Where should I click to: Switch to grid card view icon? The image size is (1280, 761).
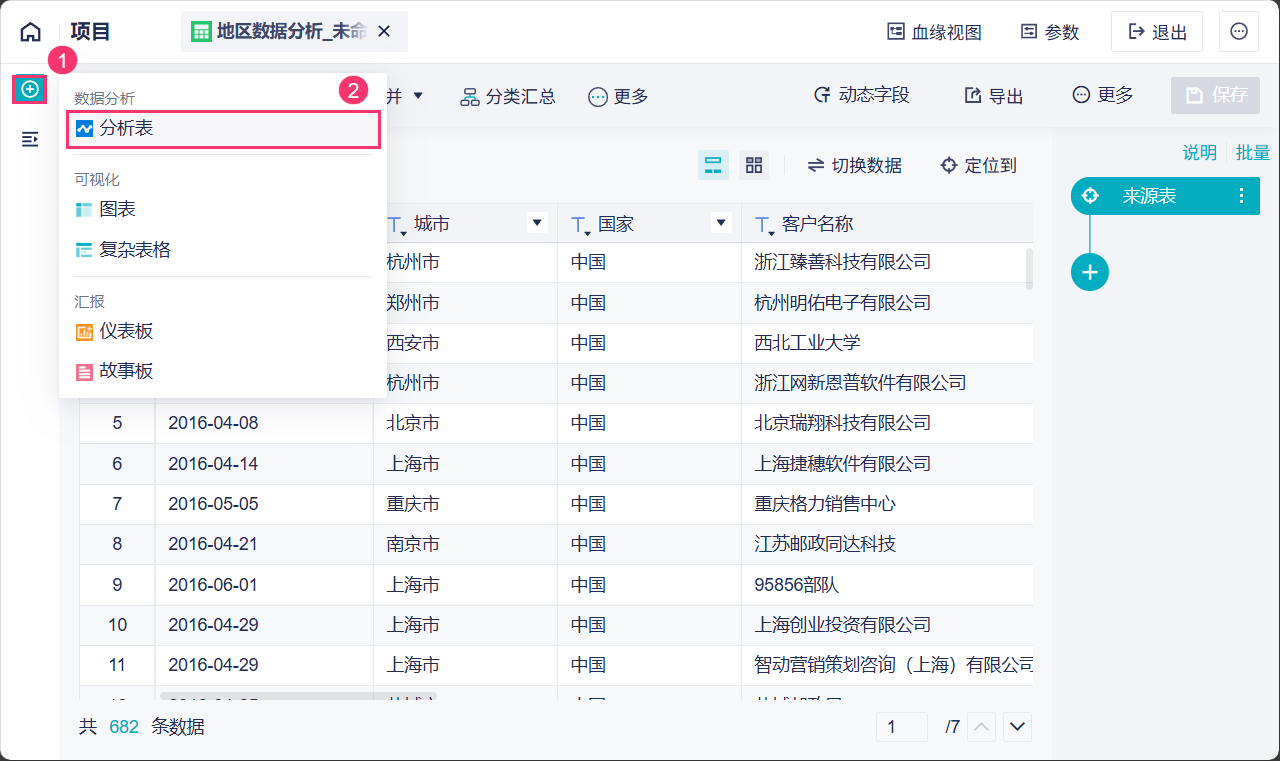point(754,165)
